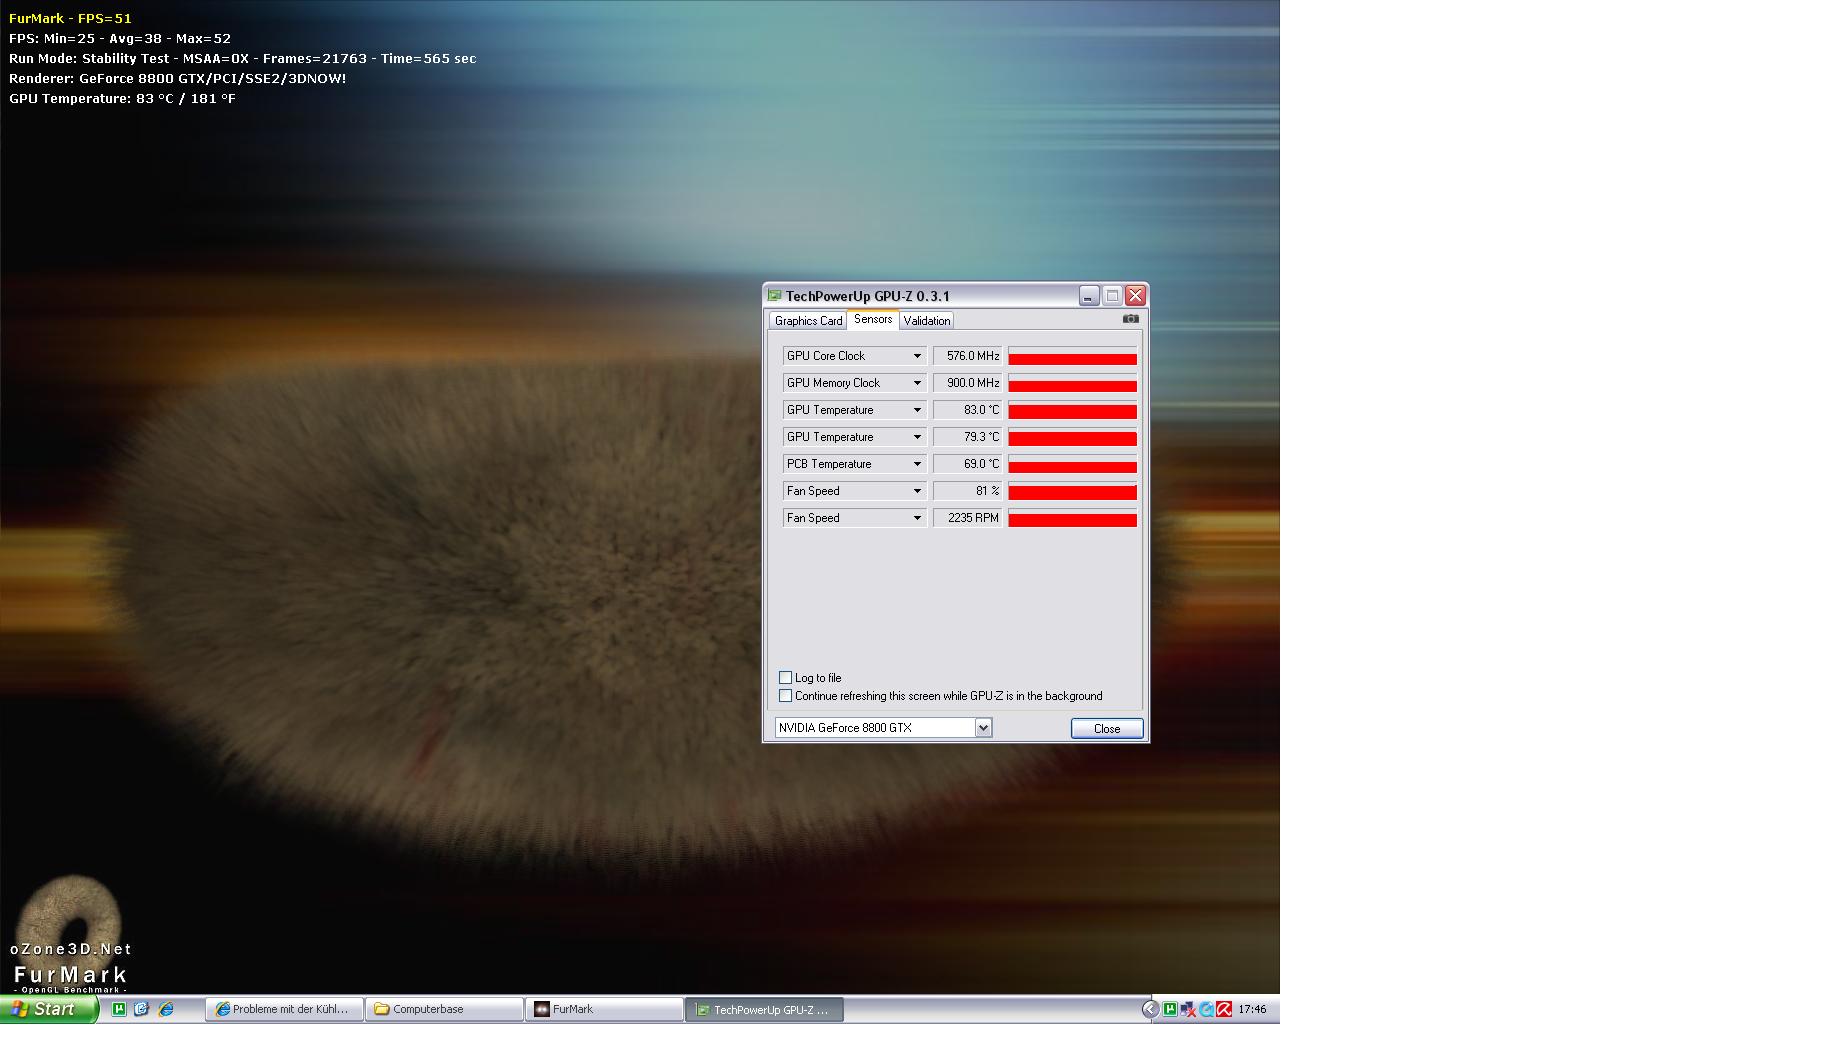Minimize the GPU-Z window
The width and height of the screenshot is (1834, 1046).
click(1089, 296)
